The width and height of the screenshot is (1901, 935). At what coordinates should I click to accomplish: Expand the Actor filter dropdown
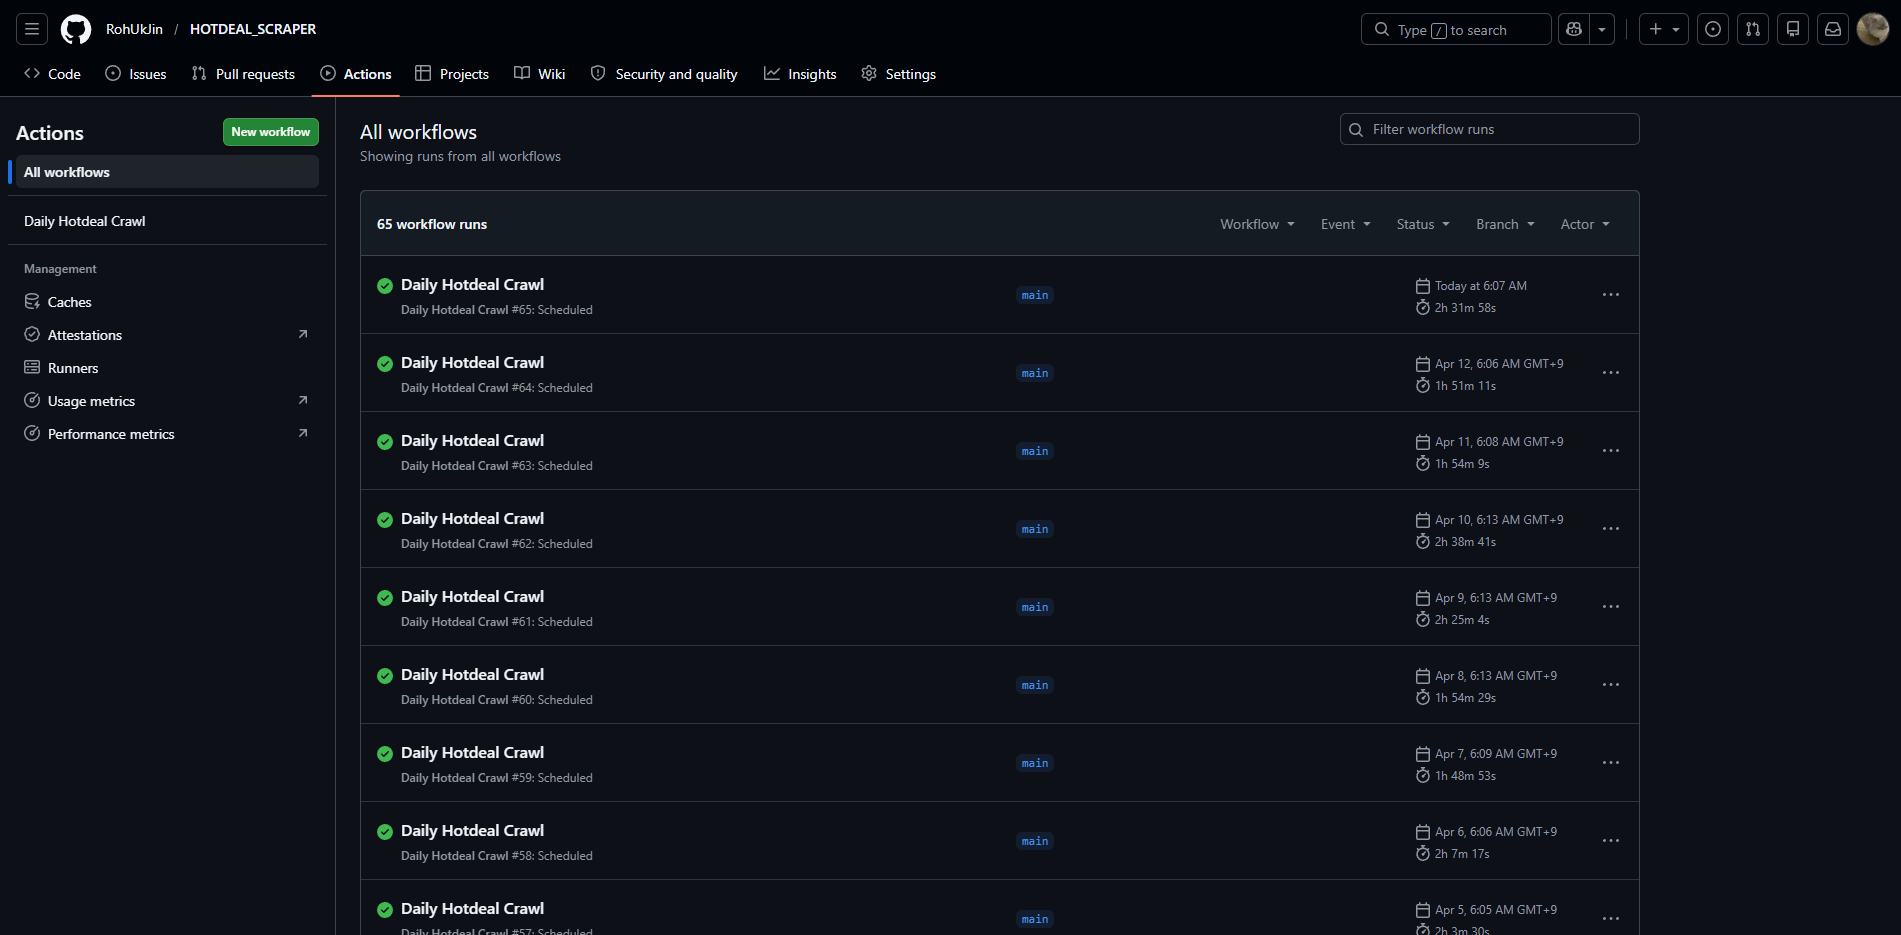click(1585, 224)
